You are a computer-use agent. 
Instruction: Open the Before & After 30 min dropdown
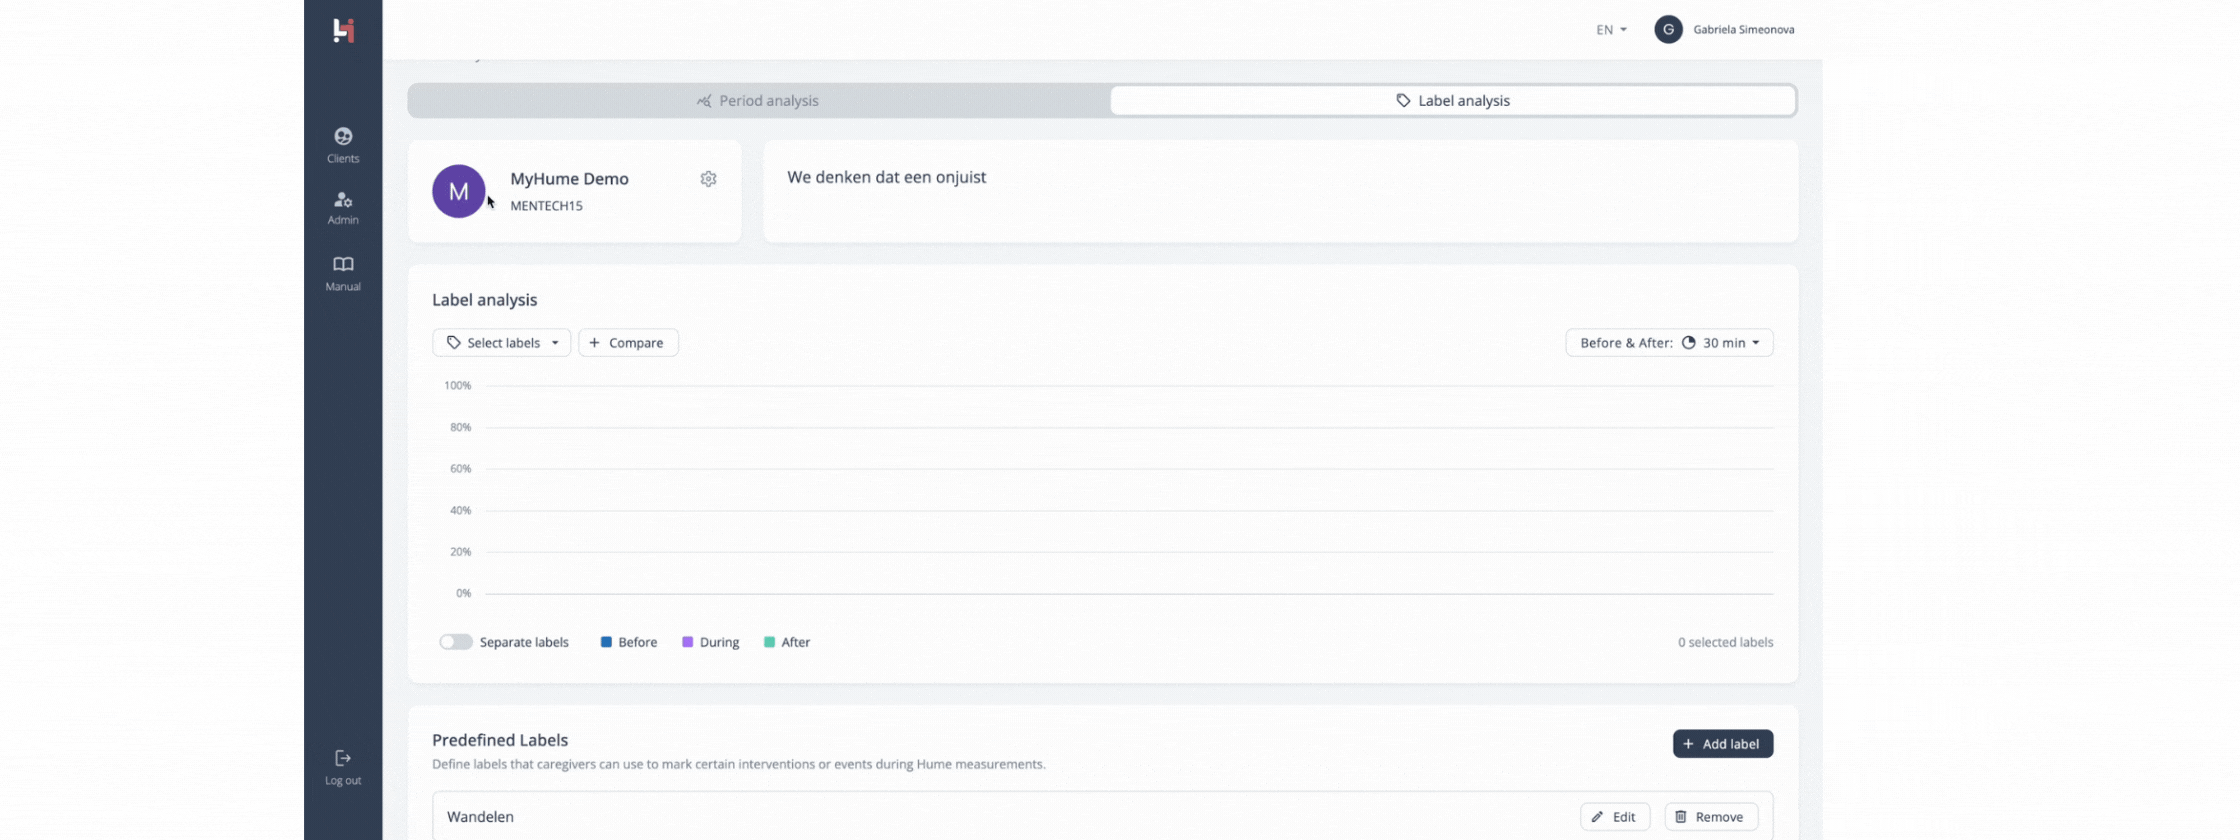pos(1669,343)
